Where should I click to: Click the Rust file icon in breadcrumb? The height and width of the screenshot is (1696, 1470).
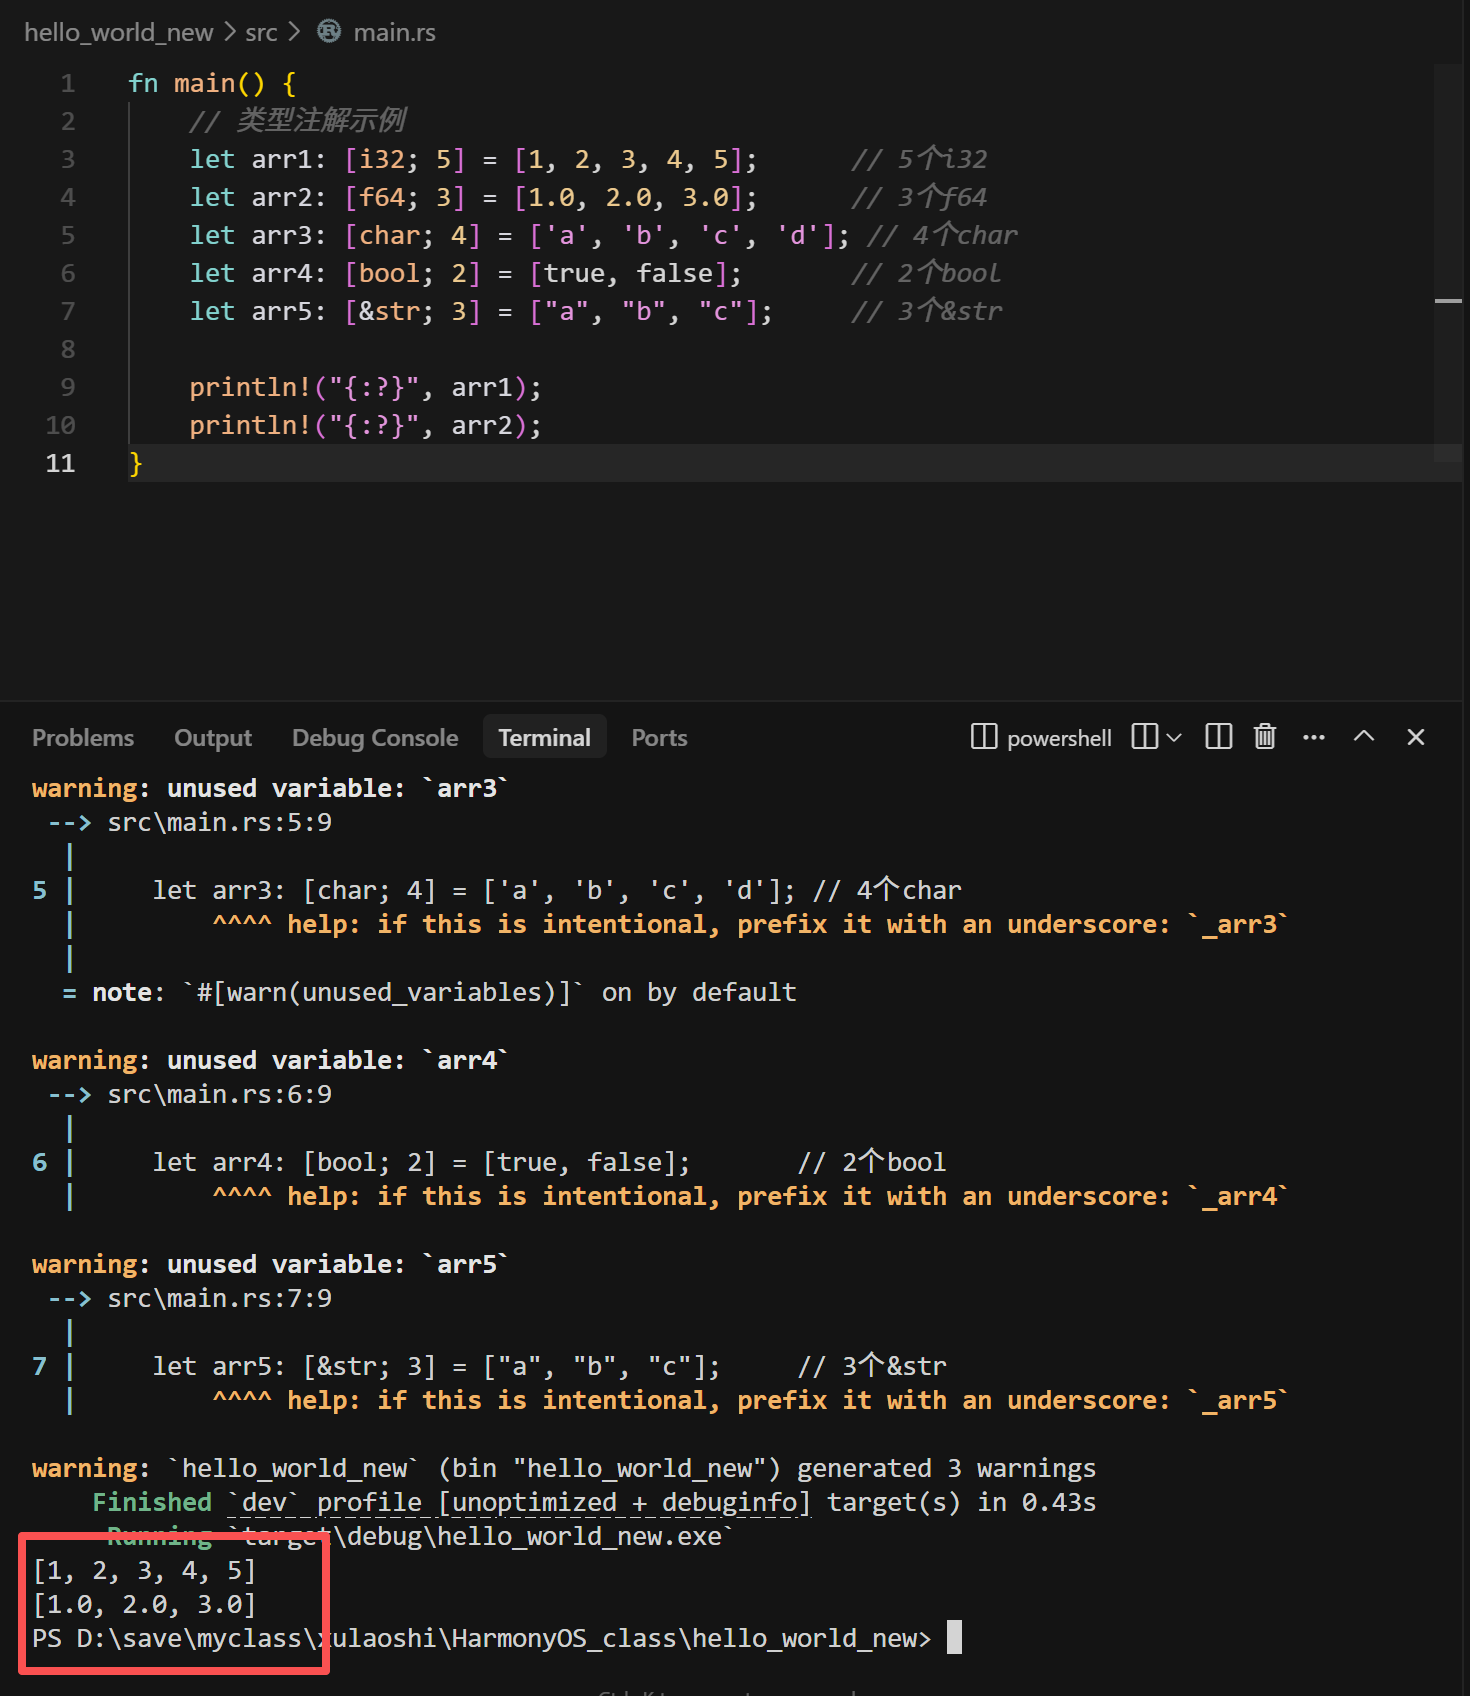coord(329,32)
